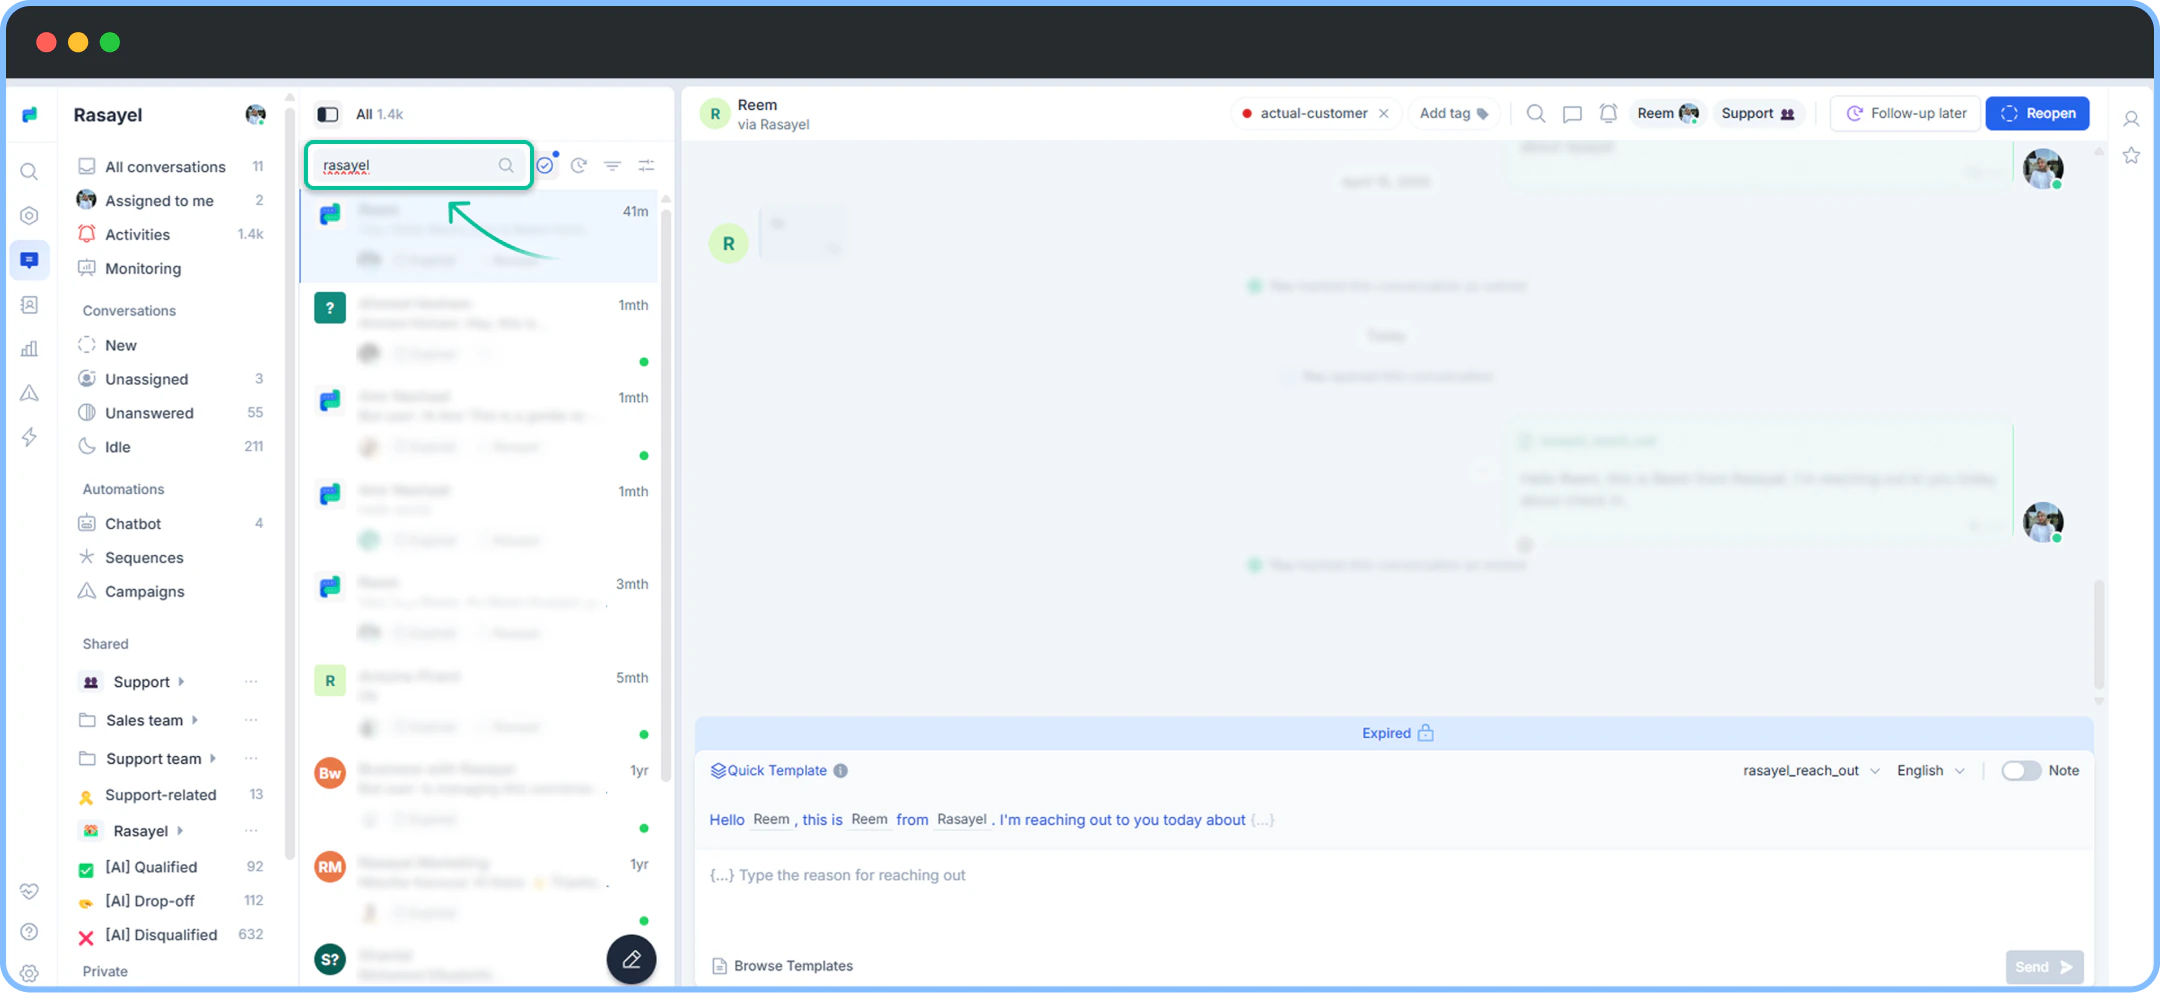Open All conversations view
Viewport: 2160px width, 993px height.
[x=171, y=166]
